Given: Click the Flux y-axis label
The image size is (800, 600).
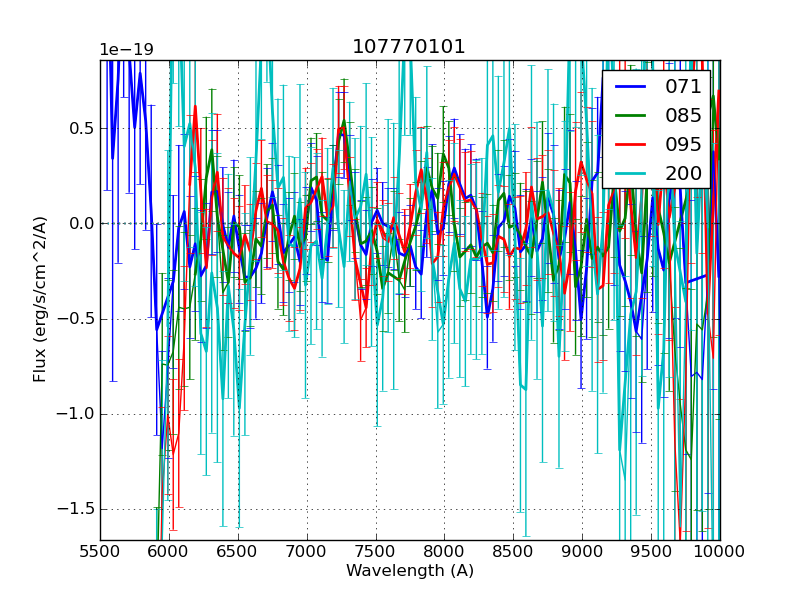Looking at the screenshot, I should pyautogui.click(x=40, y=300).
